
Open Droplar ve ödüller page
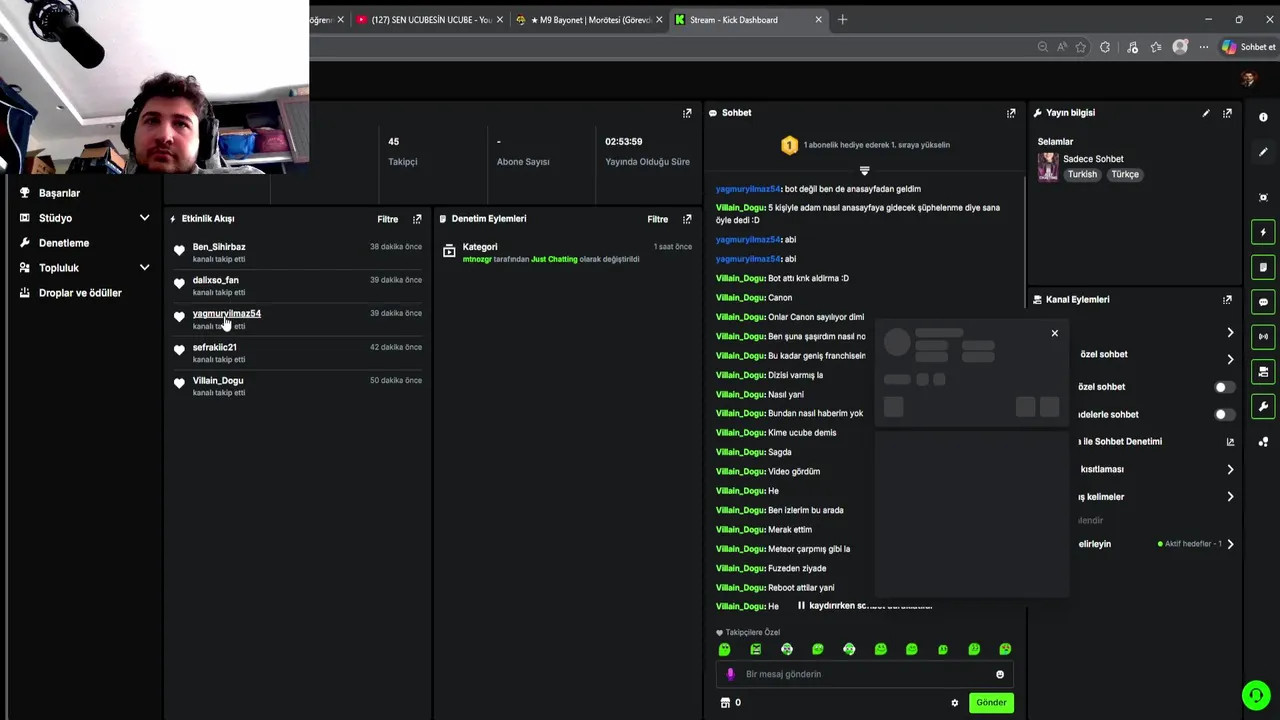coord(80,293)
